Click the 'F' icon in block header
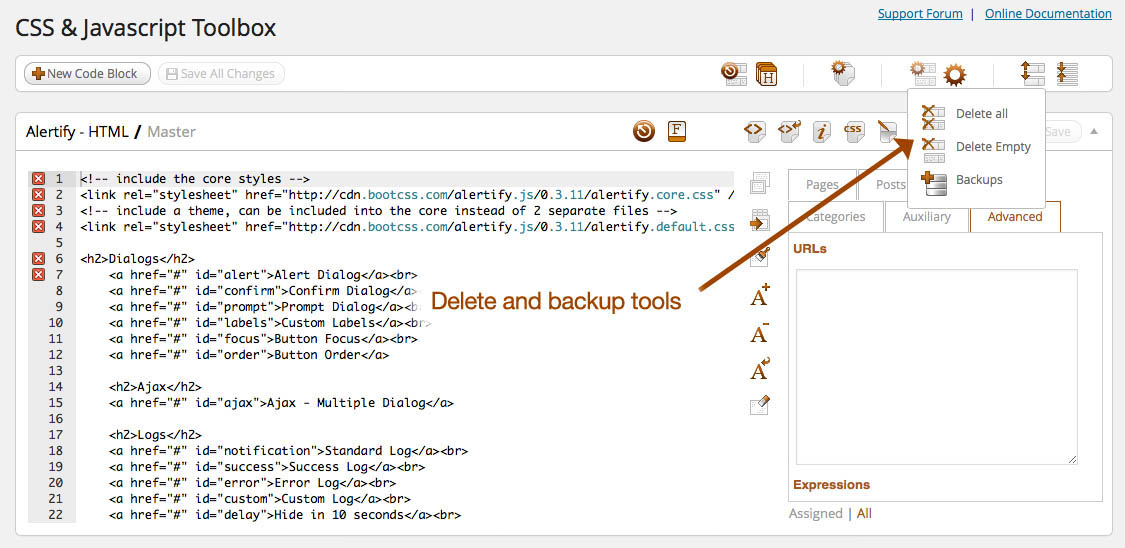This screenshot has height=548, width=1125. tap(677, 131)
